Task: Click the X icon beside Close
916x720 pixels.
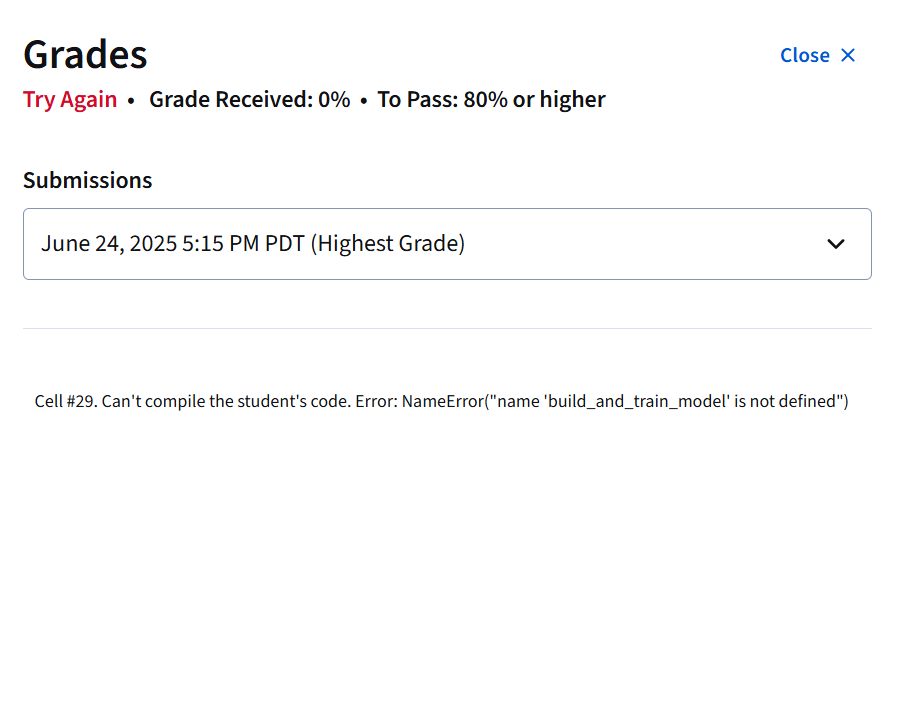Action: (848, 56)
